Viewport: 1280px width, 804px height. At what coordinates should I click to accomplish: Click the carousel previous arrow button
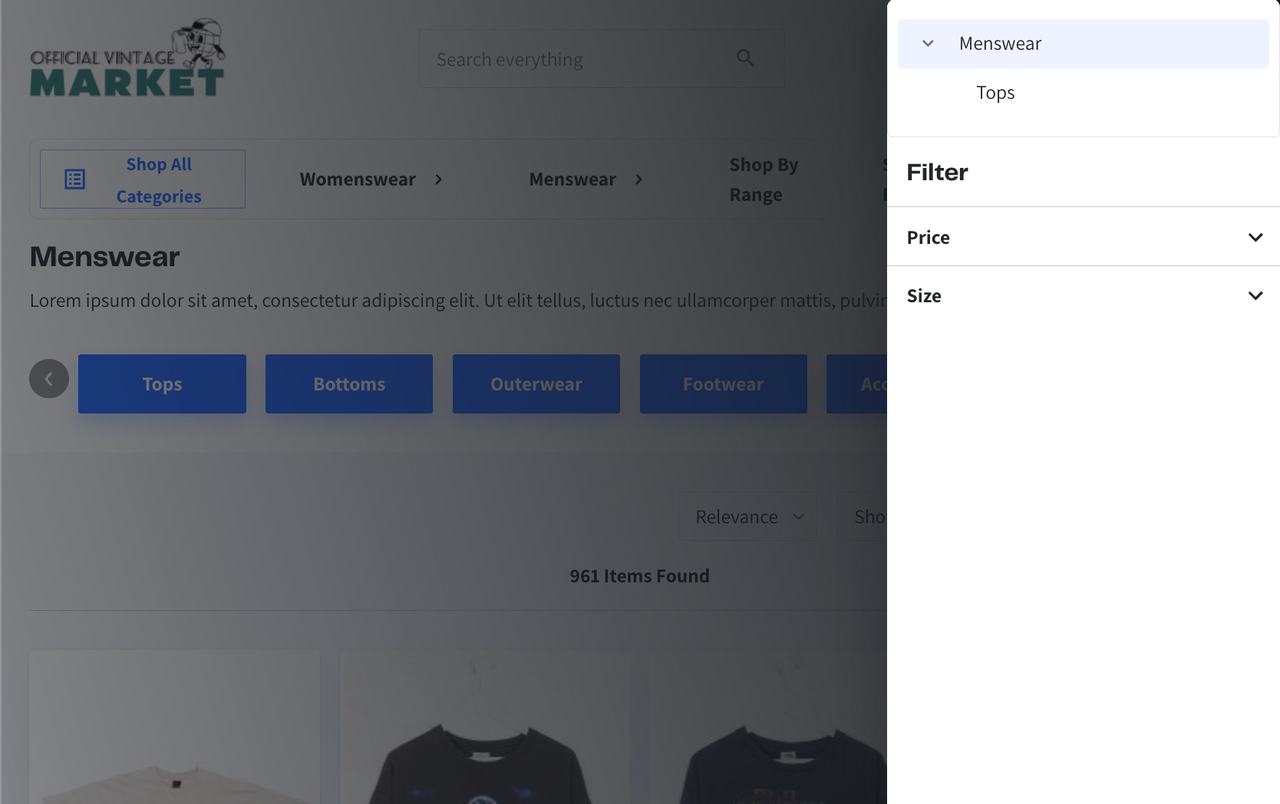49,379
